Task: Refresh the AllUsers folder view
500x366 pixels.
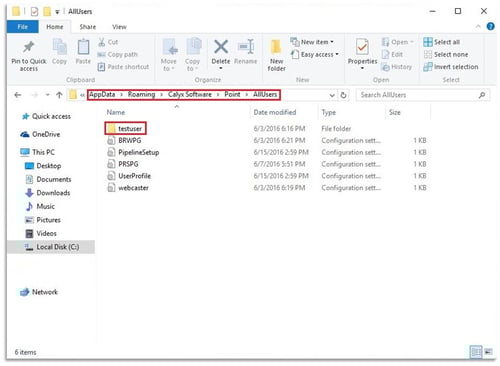Action: pyautogui.click(x=343, y=95)
